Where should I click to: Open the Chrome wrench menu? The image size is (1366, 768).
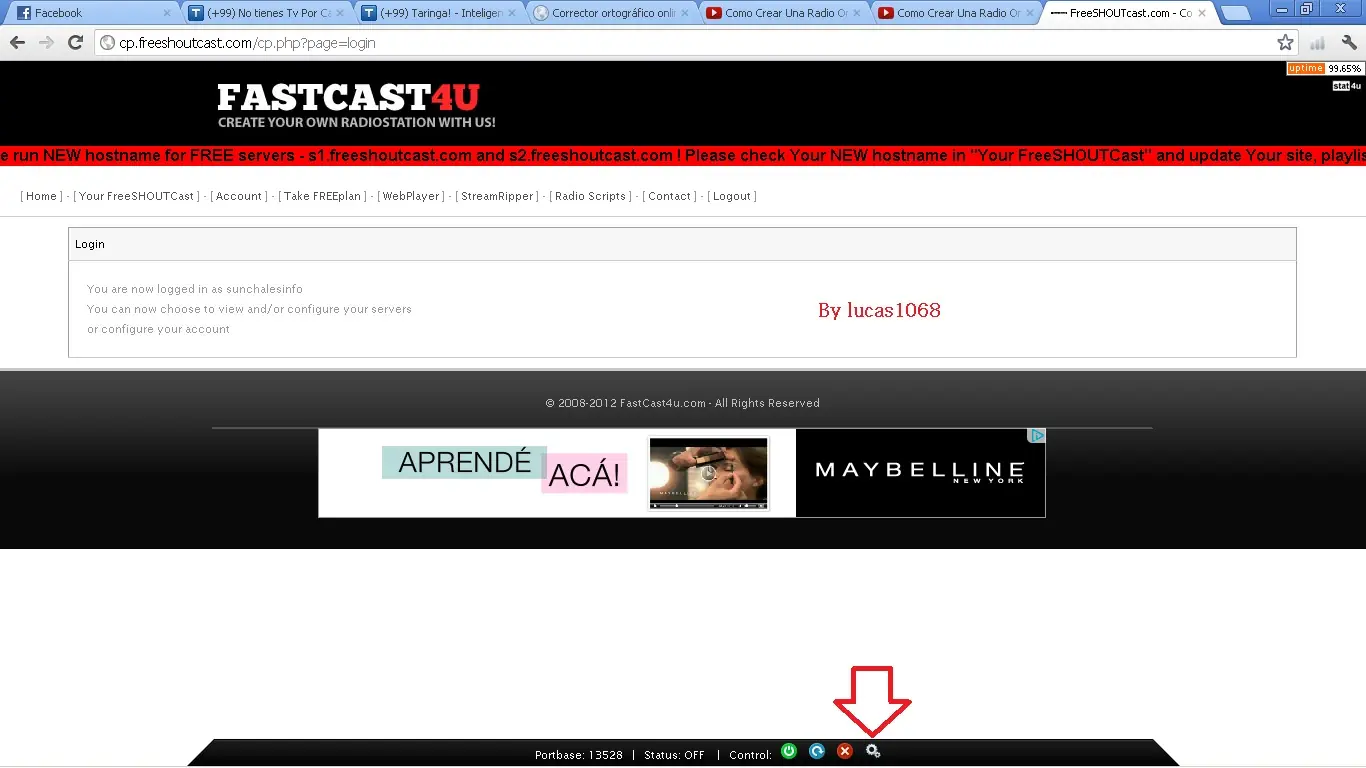pyautogui.click(x=1349, y=43)
